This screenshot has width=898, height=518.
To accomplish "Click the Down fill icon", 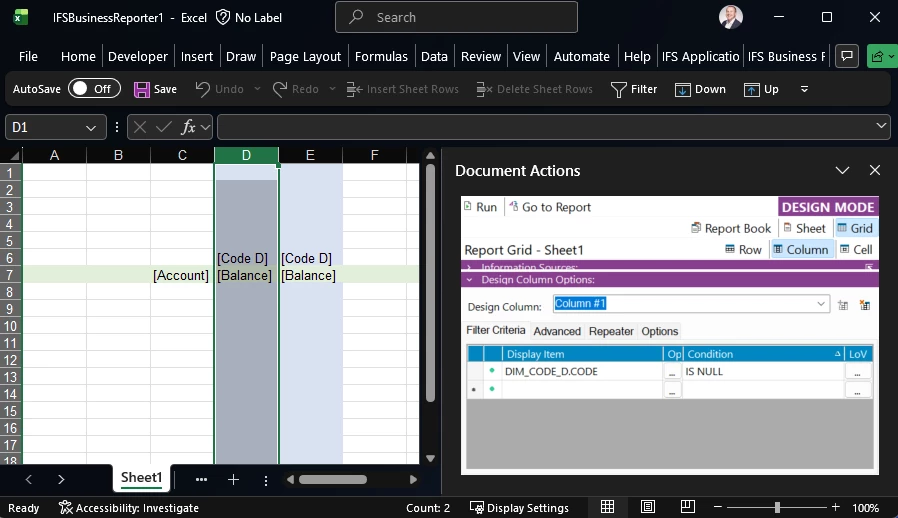I will point(682,90).
